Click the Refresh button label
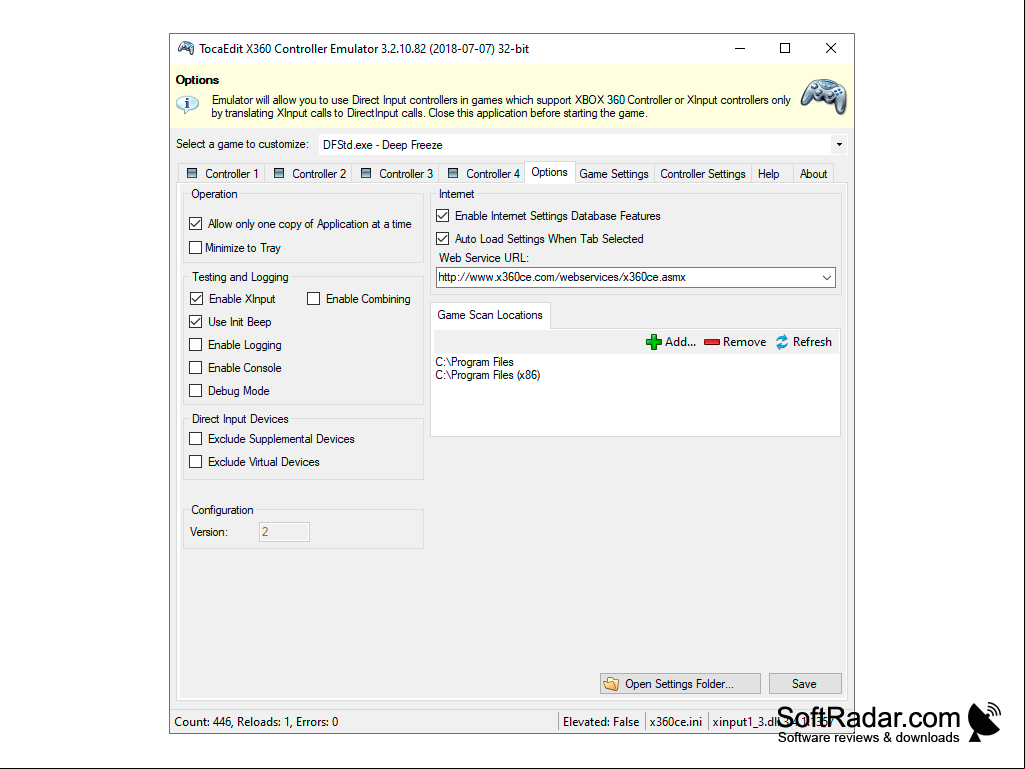The height and width of the screenshot is (769, 1025). pyautogui.click(x=813, y=342)
